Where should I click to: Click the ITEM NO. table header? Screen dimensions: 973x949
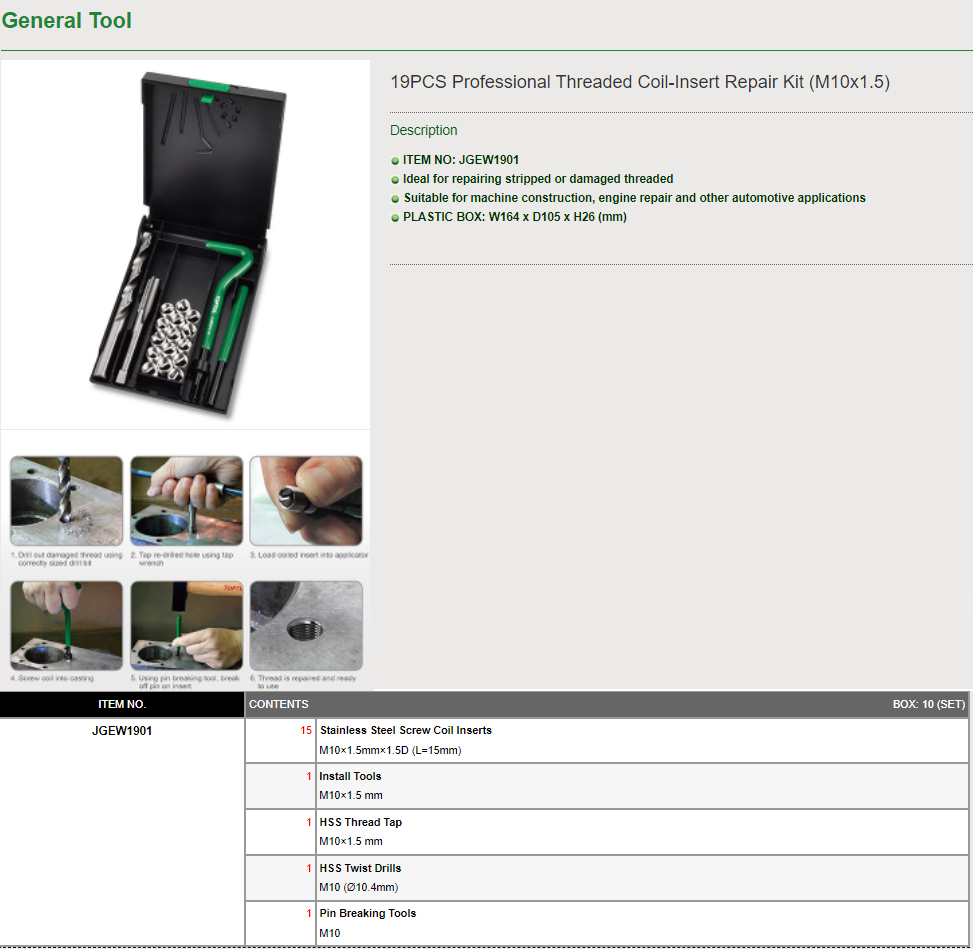pos(122,704)
